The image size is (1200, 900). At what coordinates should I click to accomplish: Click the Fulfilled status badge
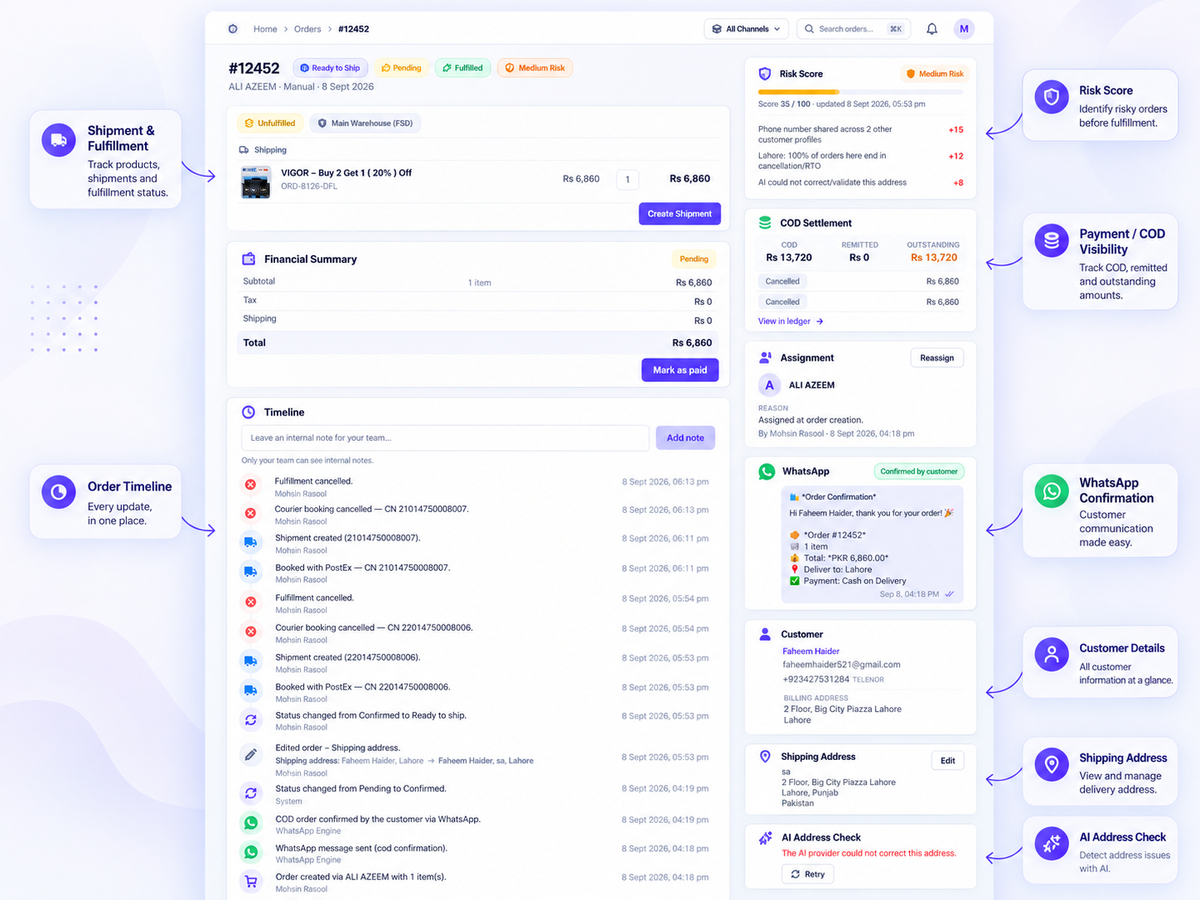tap(462, 68)
